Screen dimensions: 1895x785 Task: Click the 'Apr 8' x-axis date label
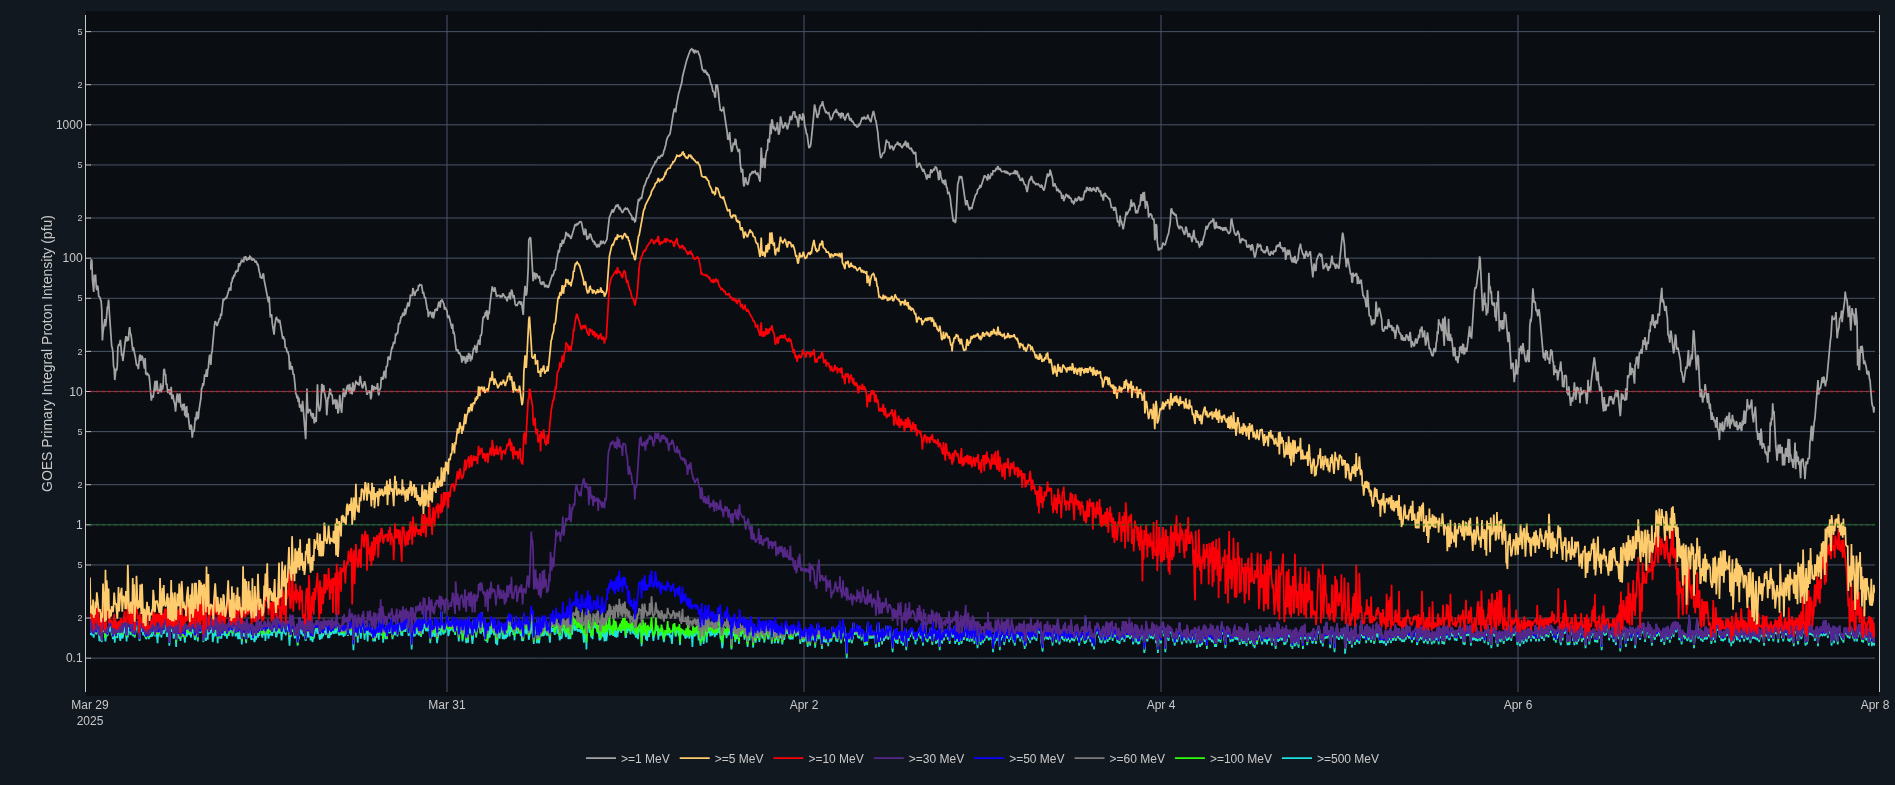pos(1875,705)
